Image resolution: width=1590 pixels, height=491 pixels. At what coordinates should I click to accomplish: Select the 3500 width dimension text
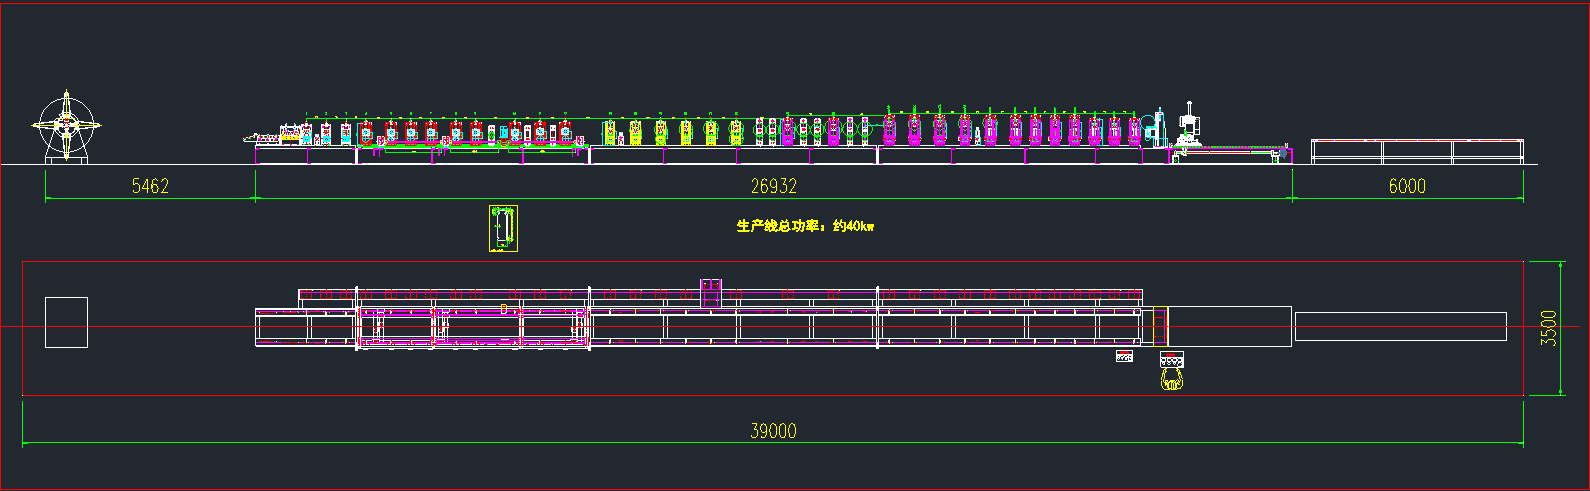1549,328
